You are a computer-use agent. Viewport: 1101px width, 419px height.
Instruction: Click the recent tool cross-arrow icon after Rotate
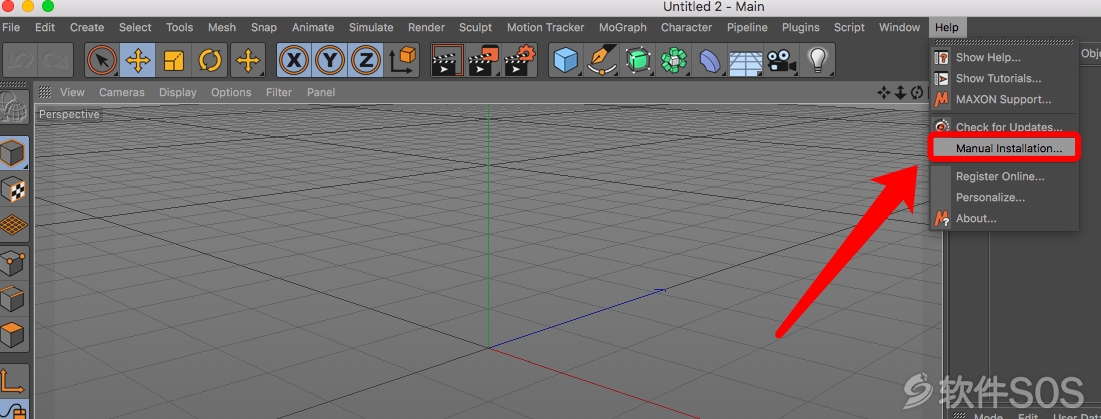[248, 60]
